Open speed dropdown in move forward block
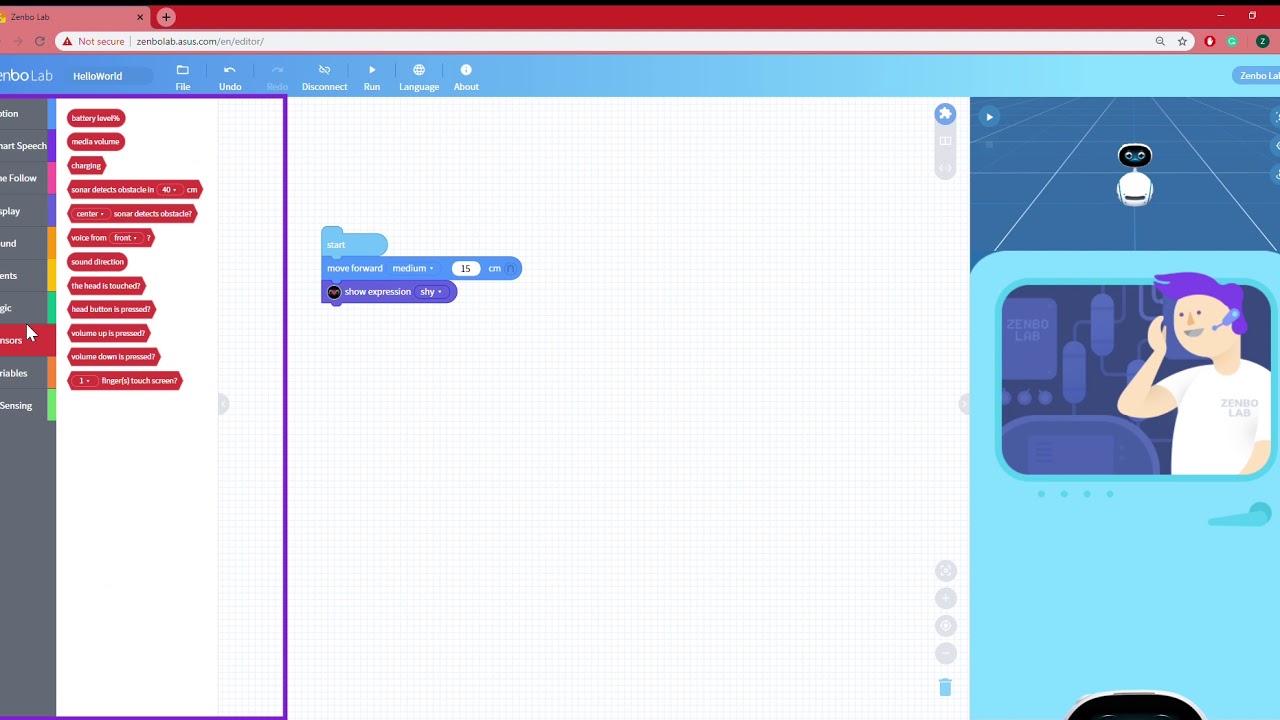 click(414, 268)
